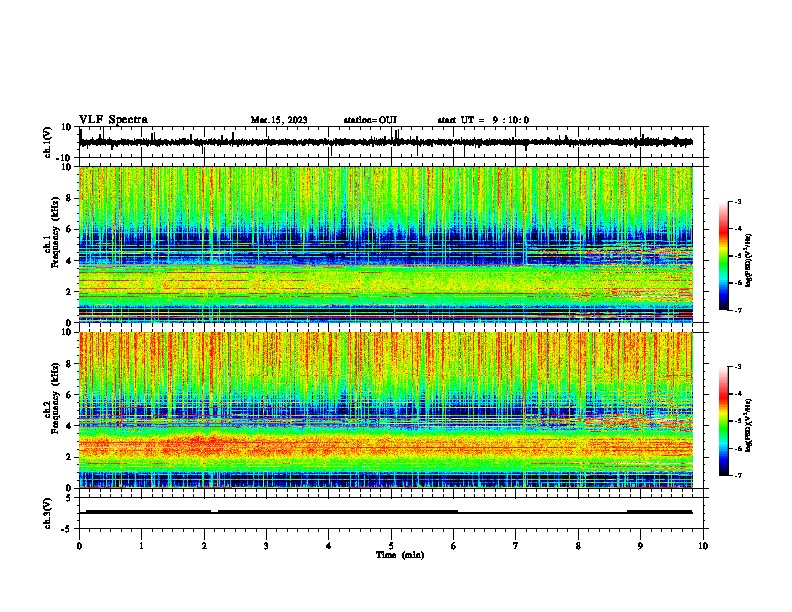Select the ch.1 spectrogram color scale bar
Viewport: 792px width, 612px height.
(723, 256)
